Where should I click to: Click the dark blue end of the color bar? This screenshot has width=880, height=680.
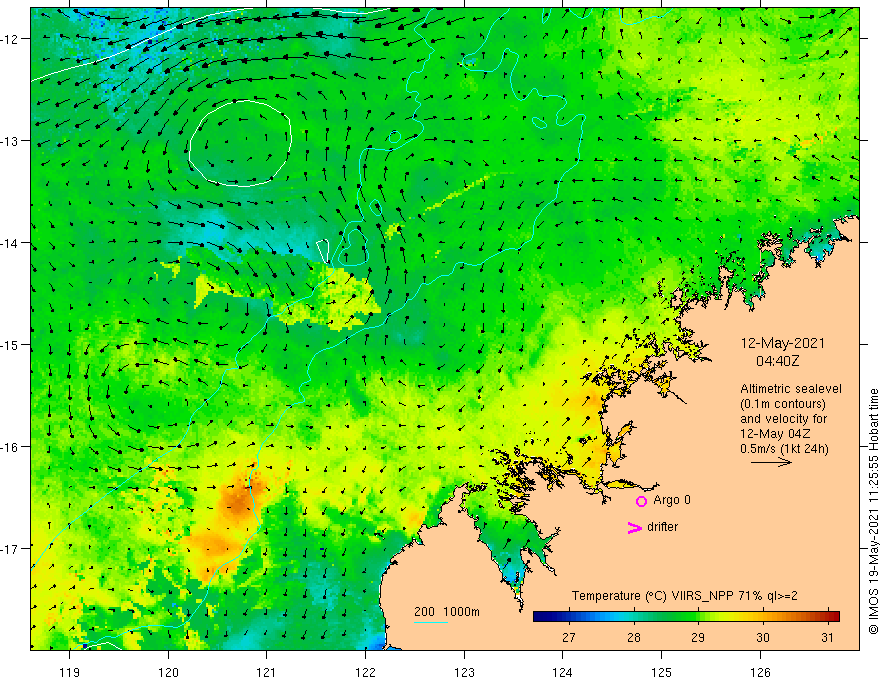pos(540,617)
